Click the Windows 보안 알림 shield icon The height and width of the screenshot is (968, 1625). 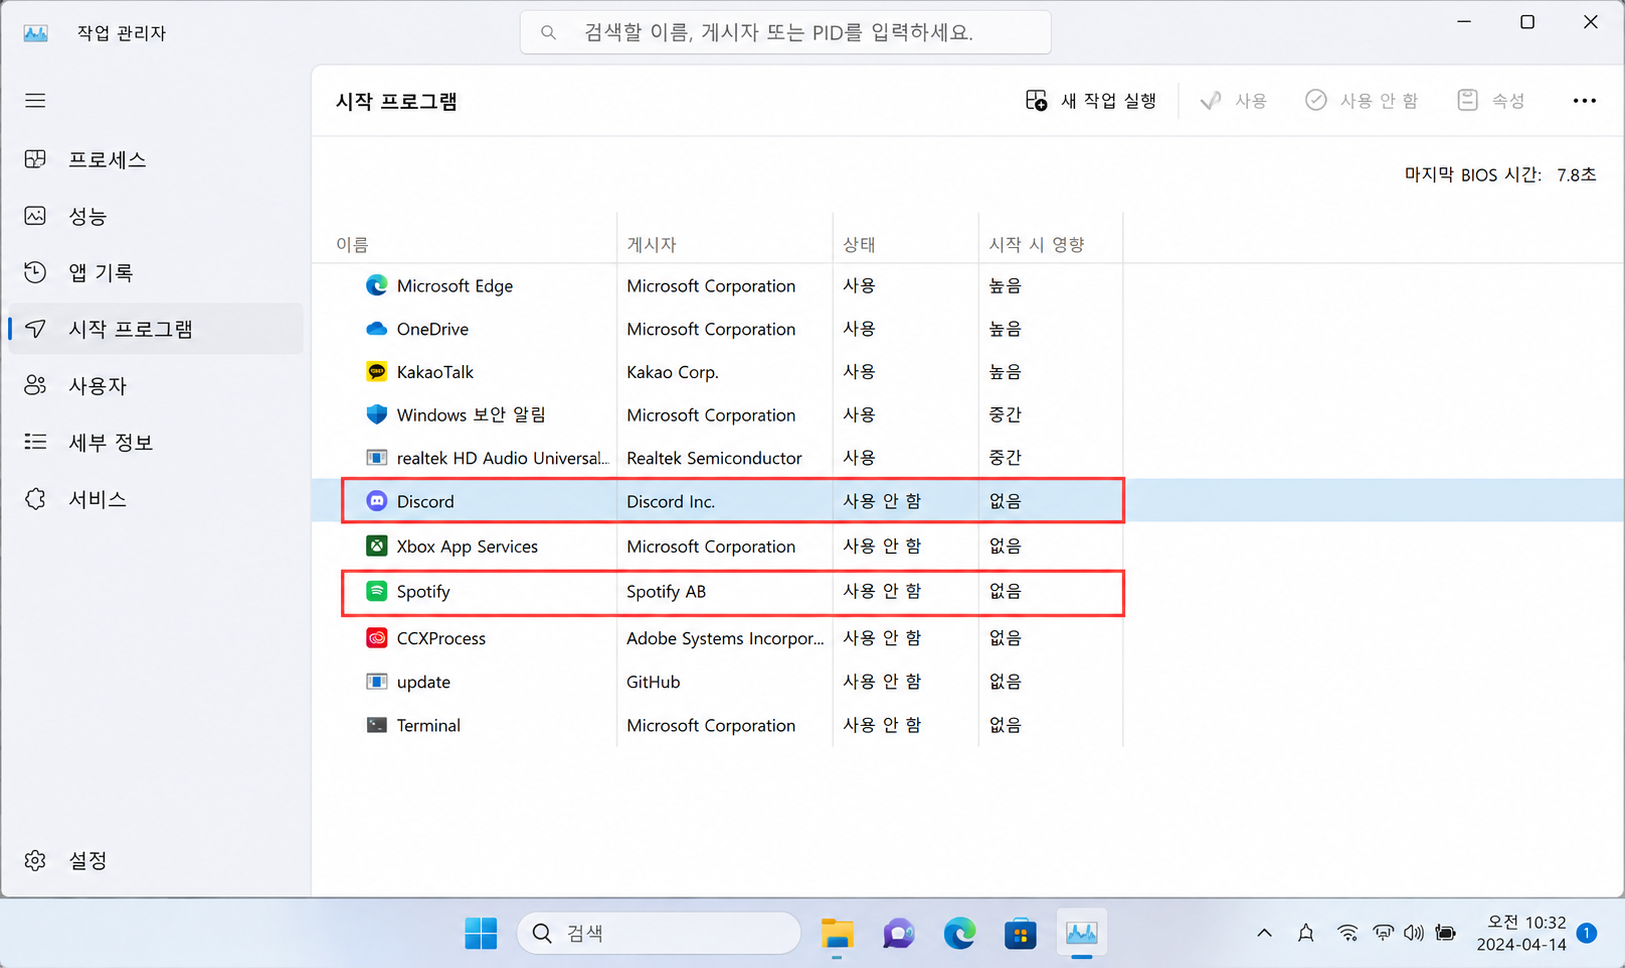[x=376, y=414]
